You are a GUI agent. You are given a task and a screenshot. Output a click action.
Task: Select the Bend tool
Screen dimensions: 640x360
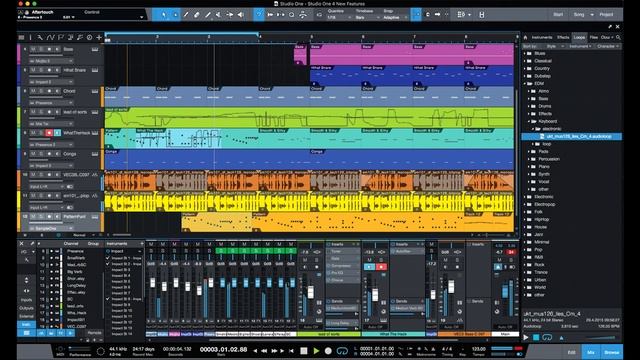pyautogui.click(x=229, y=15)
